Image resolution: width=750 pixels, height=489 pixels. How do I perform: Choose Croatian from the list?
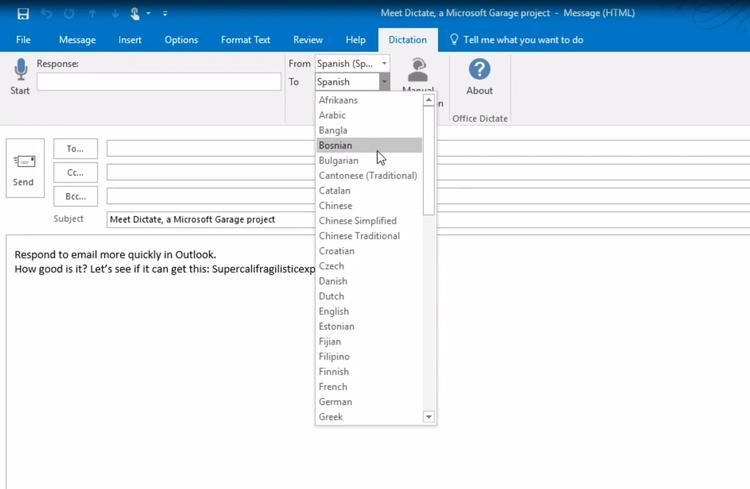[369, 251]
